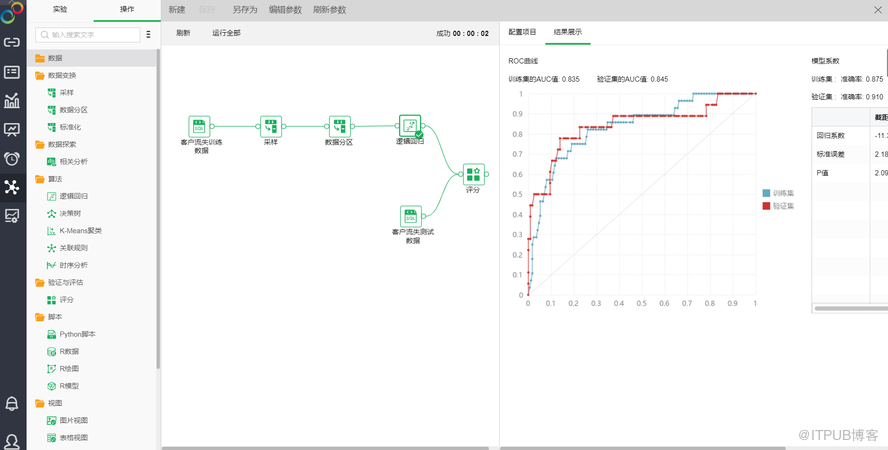Screen dimensions: 888x450
Task: Open the bar chart icon in sidebar
Action: pos(11,101)
